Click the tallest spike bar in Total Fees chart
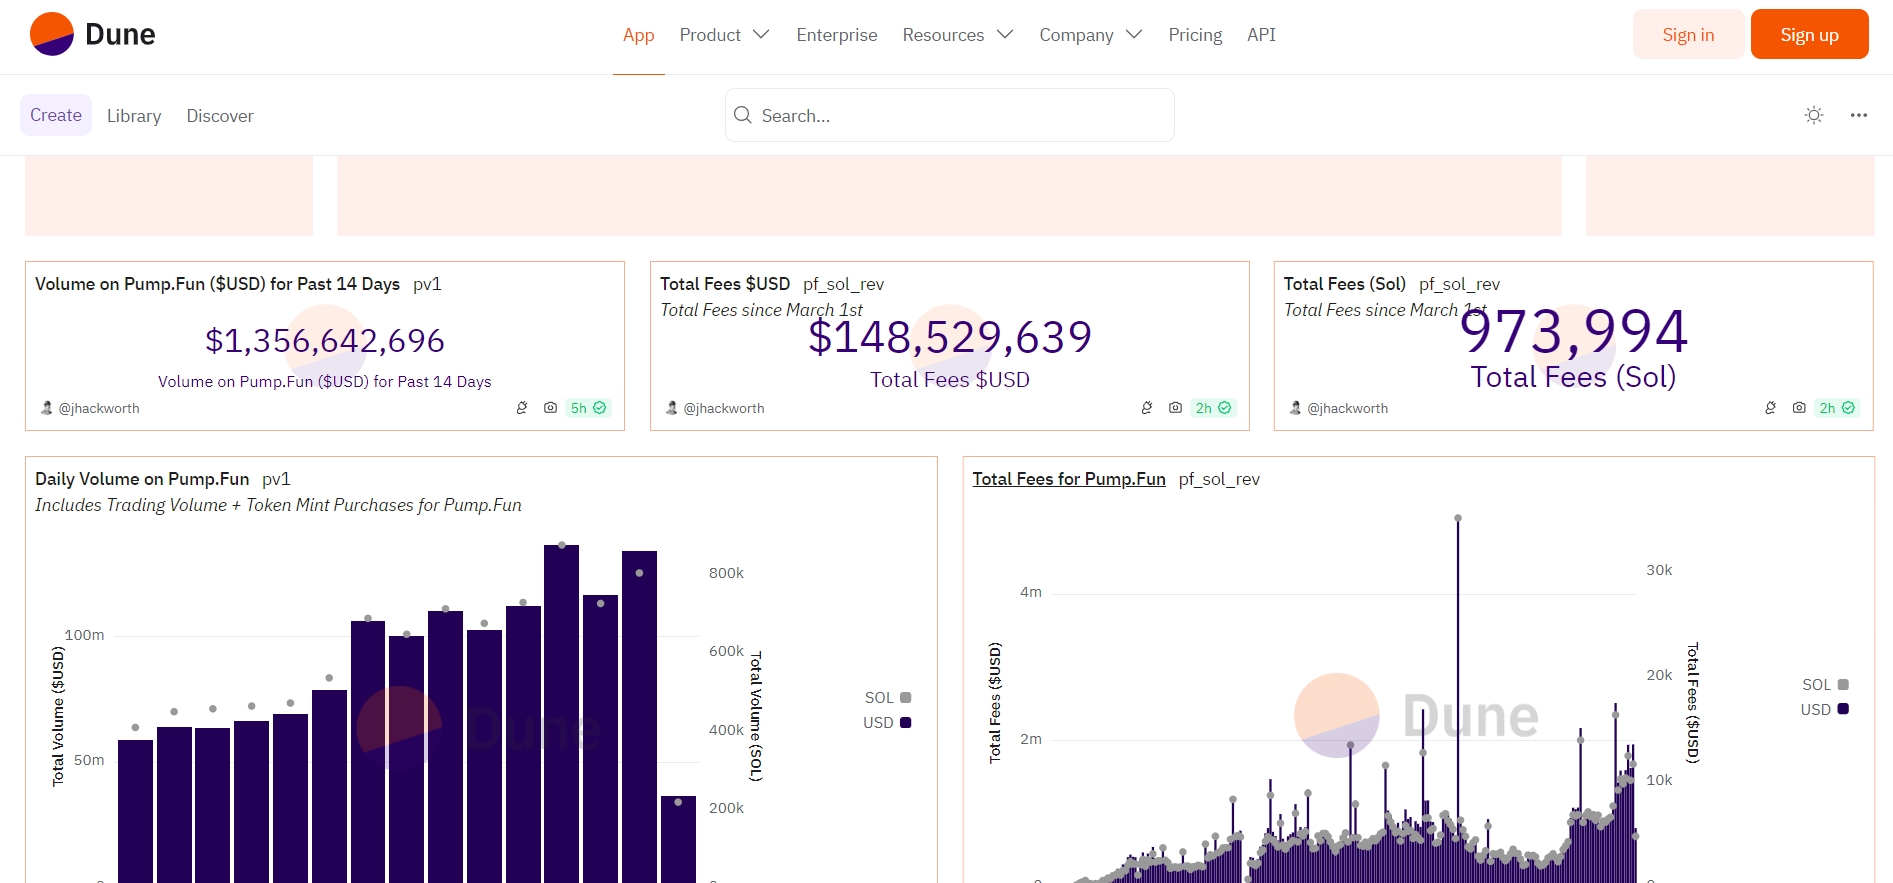 (1458, 700)
